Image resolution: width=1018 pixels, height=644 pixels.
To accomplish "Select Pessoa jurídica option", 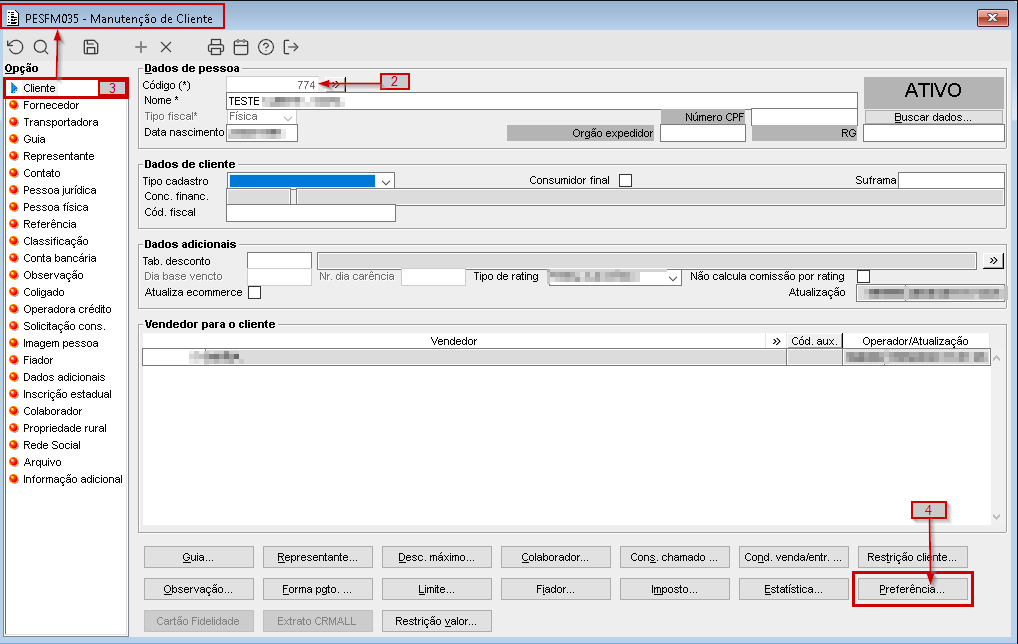I will click(x=60, y=190).
